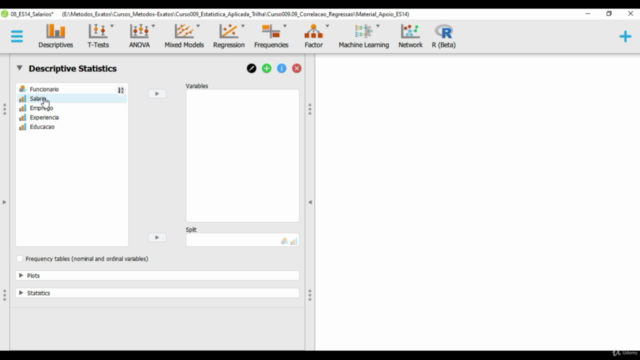Select the Experiencia variable
Image resolution: width=640 pixels, height=360 pixels.
72,117
